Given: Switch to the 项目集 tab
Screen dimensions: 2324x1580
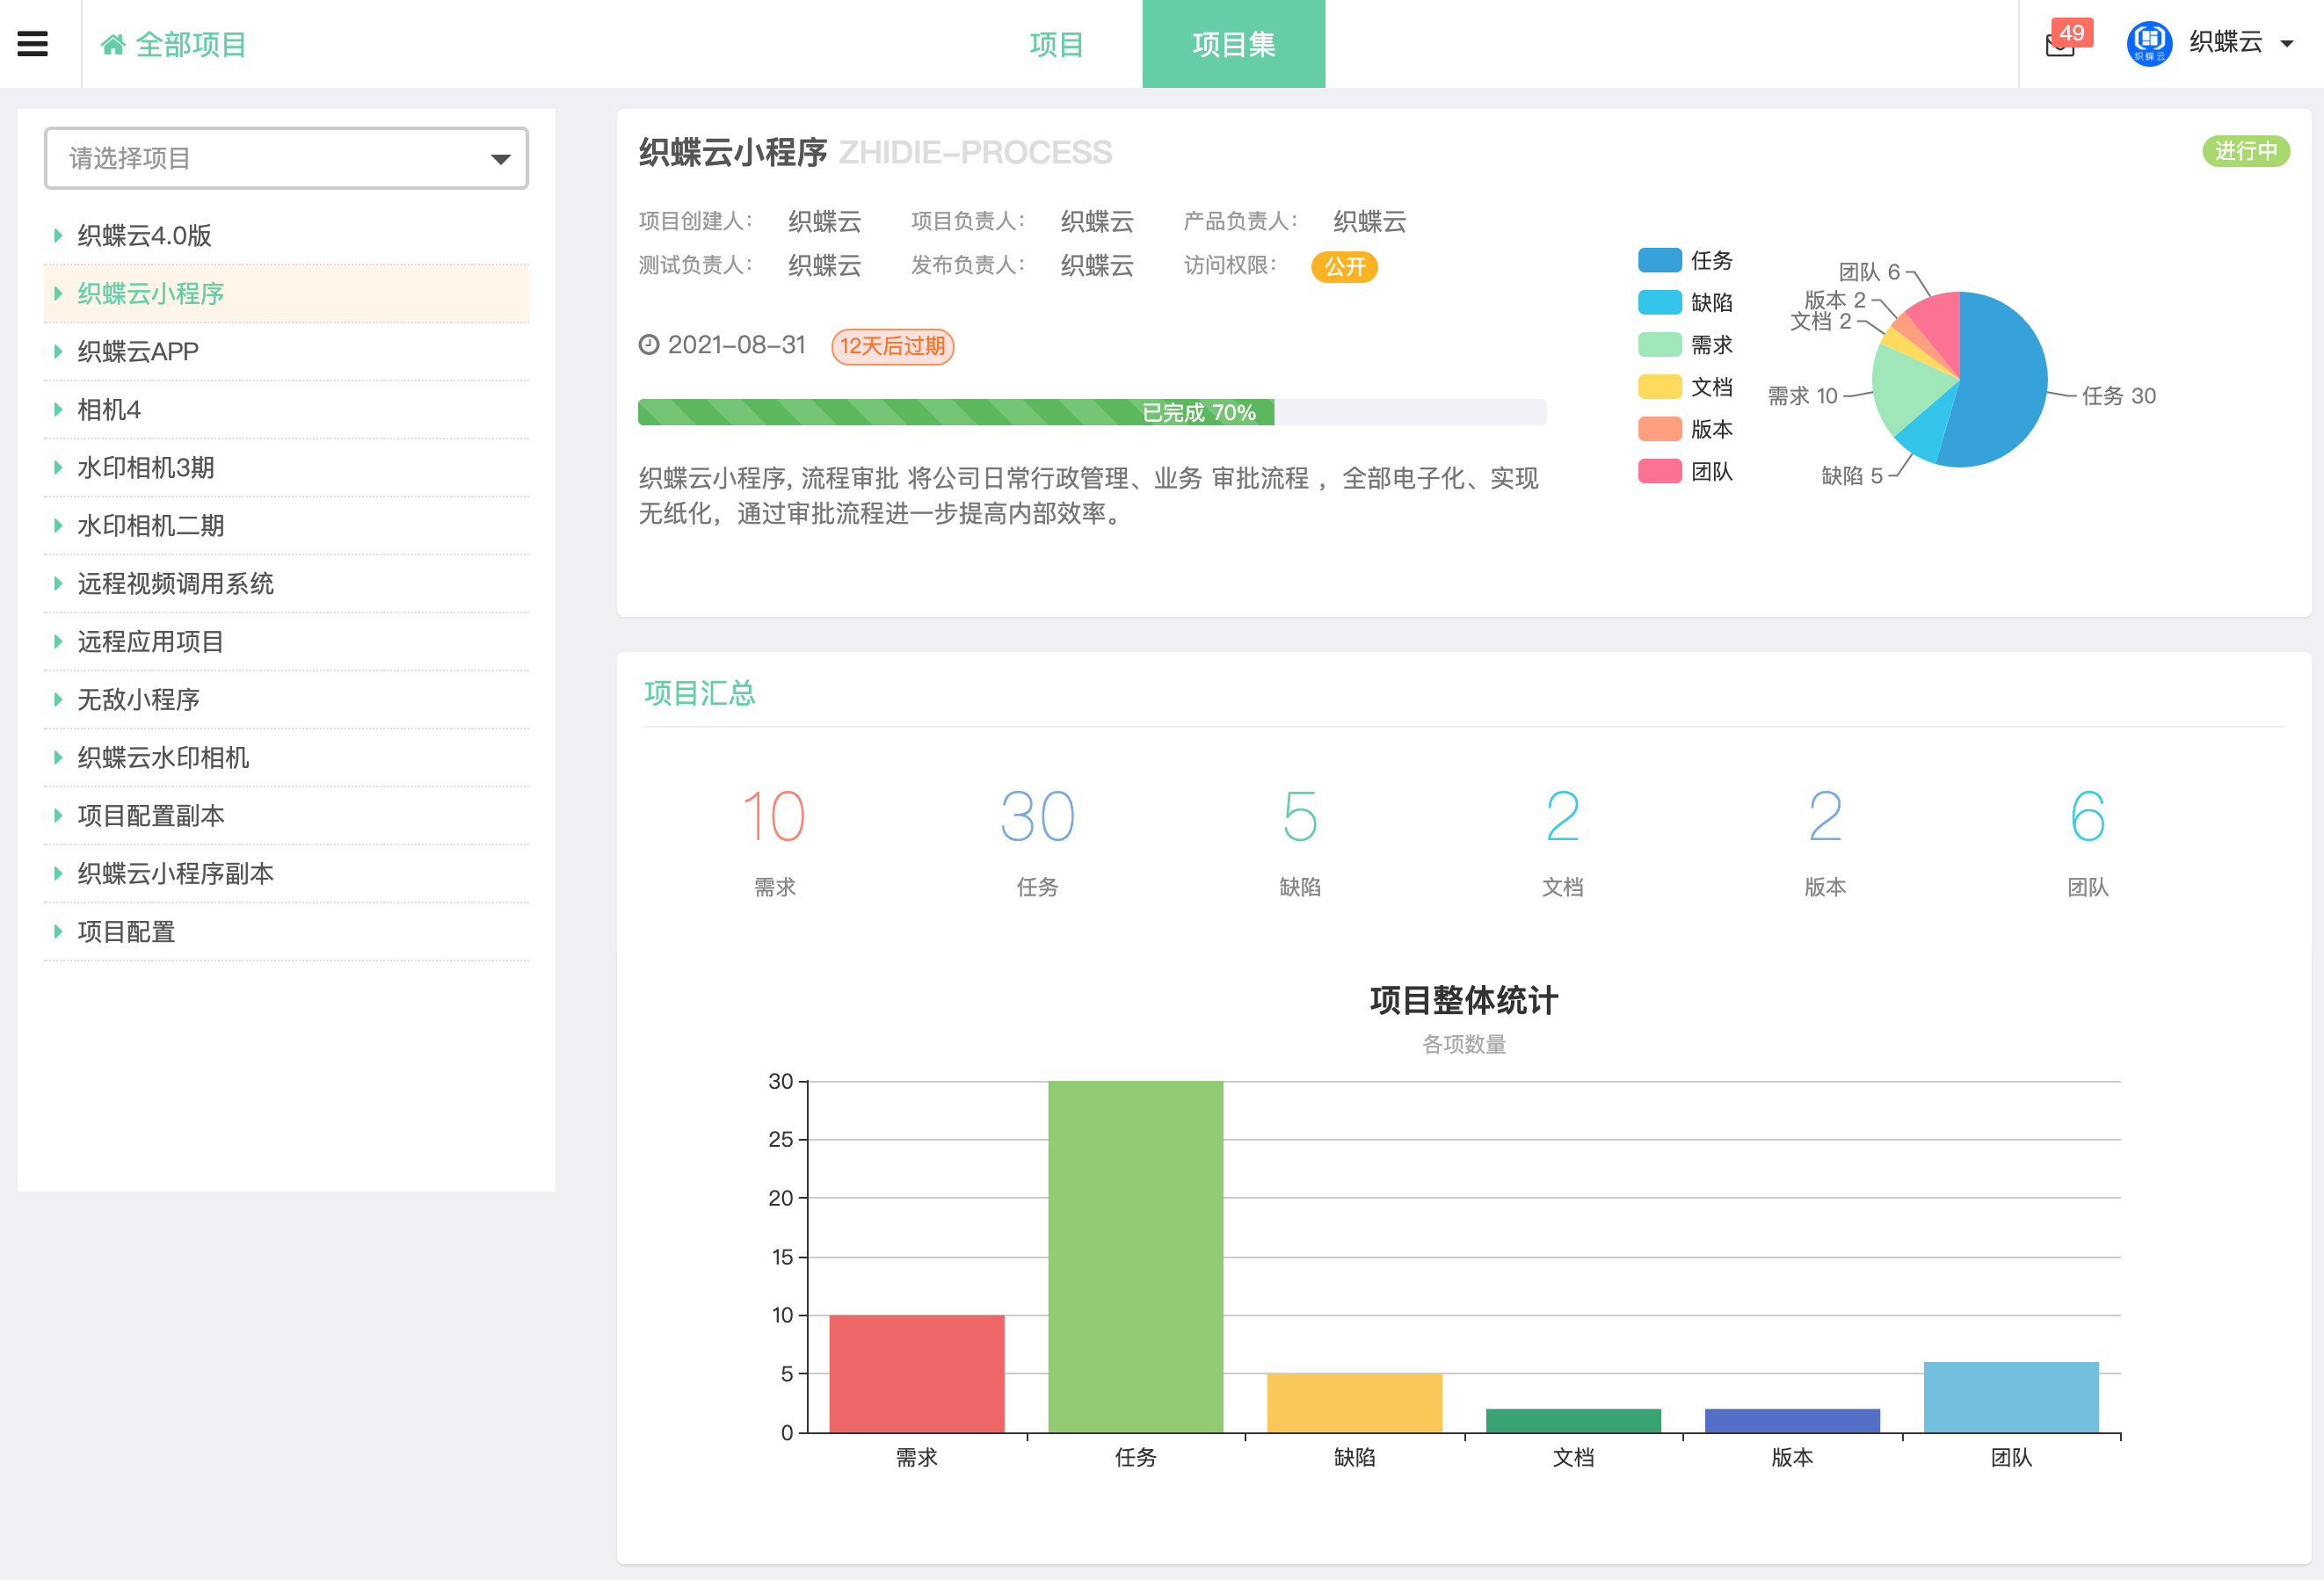Looking at the screenshot, I should (x=1233, y=44).
